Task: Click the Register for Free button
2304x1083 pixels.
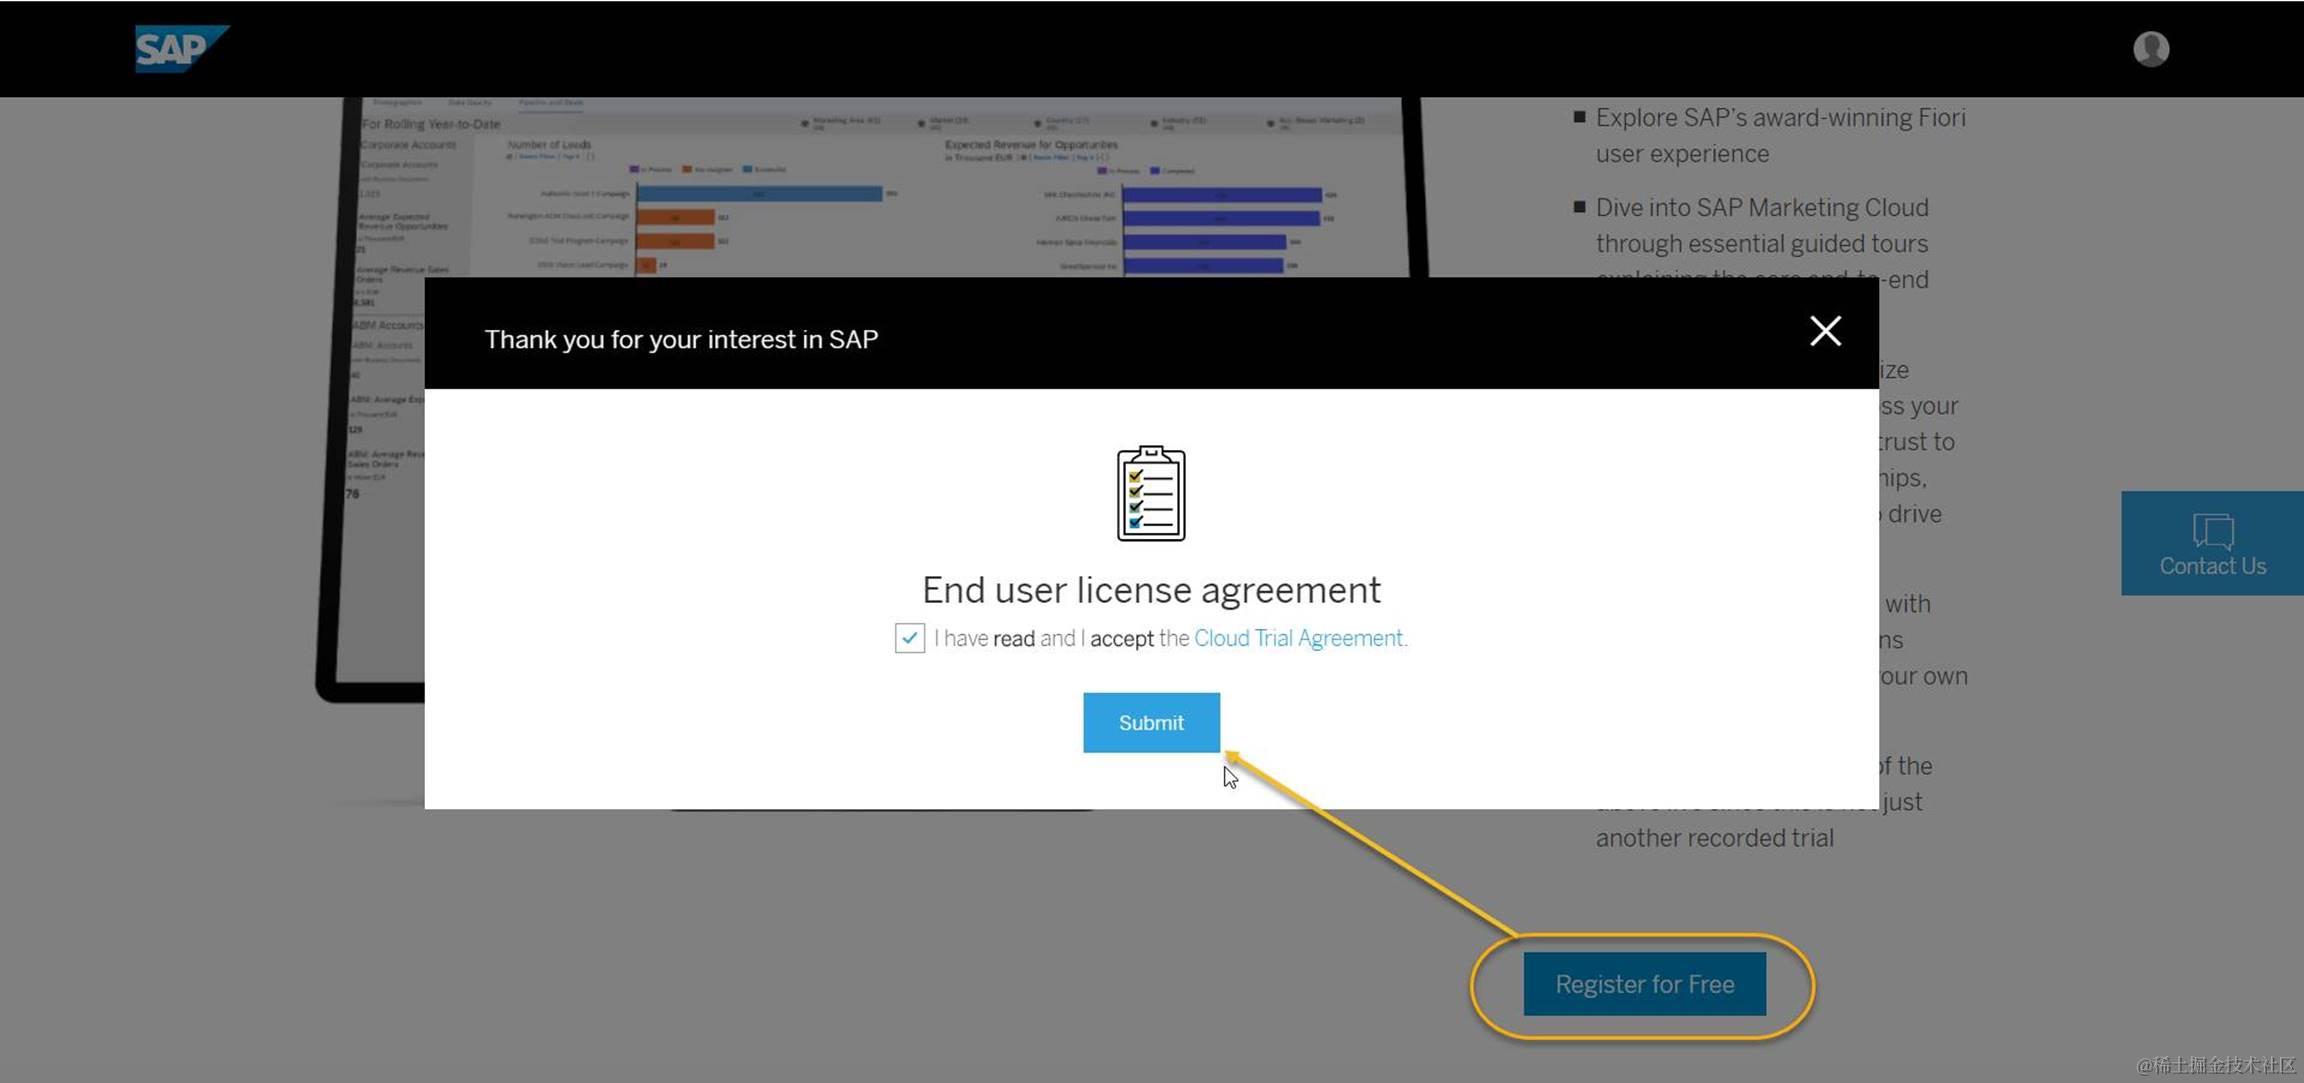Action: tap(1644, 984)
